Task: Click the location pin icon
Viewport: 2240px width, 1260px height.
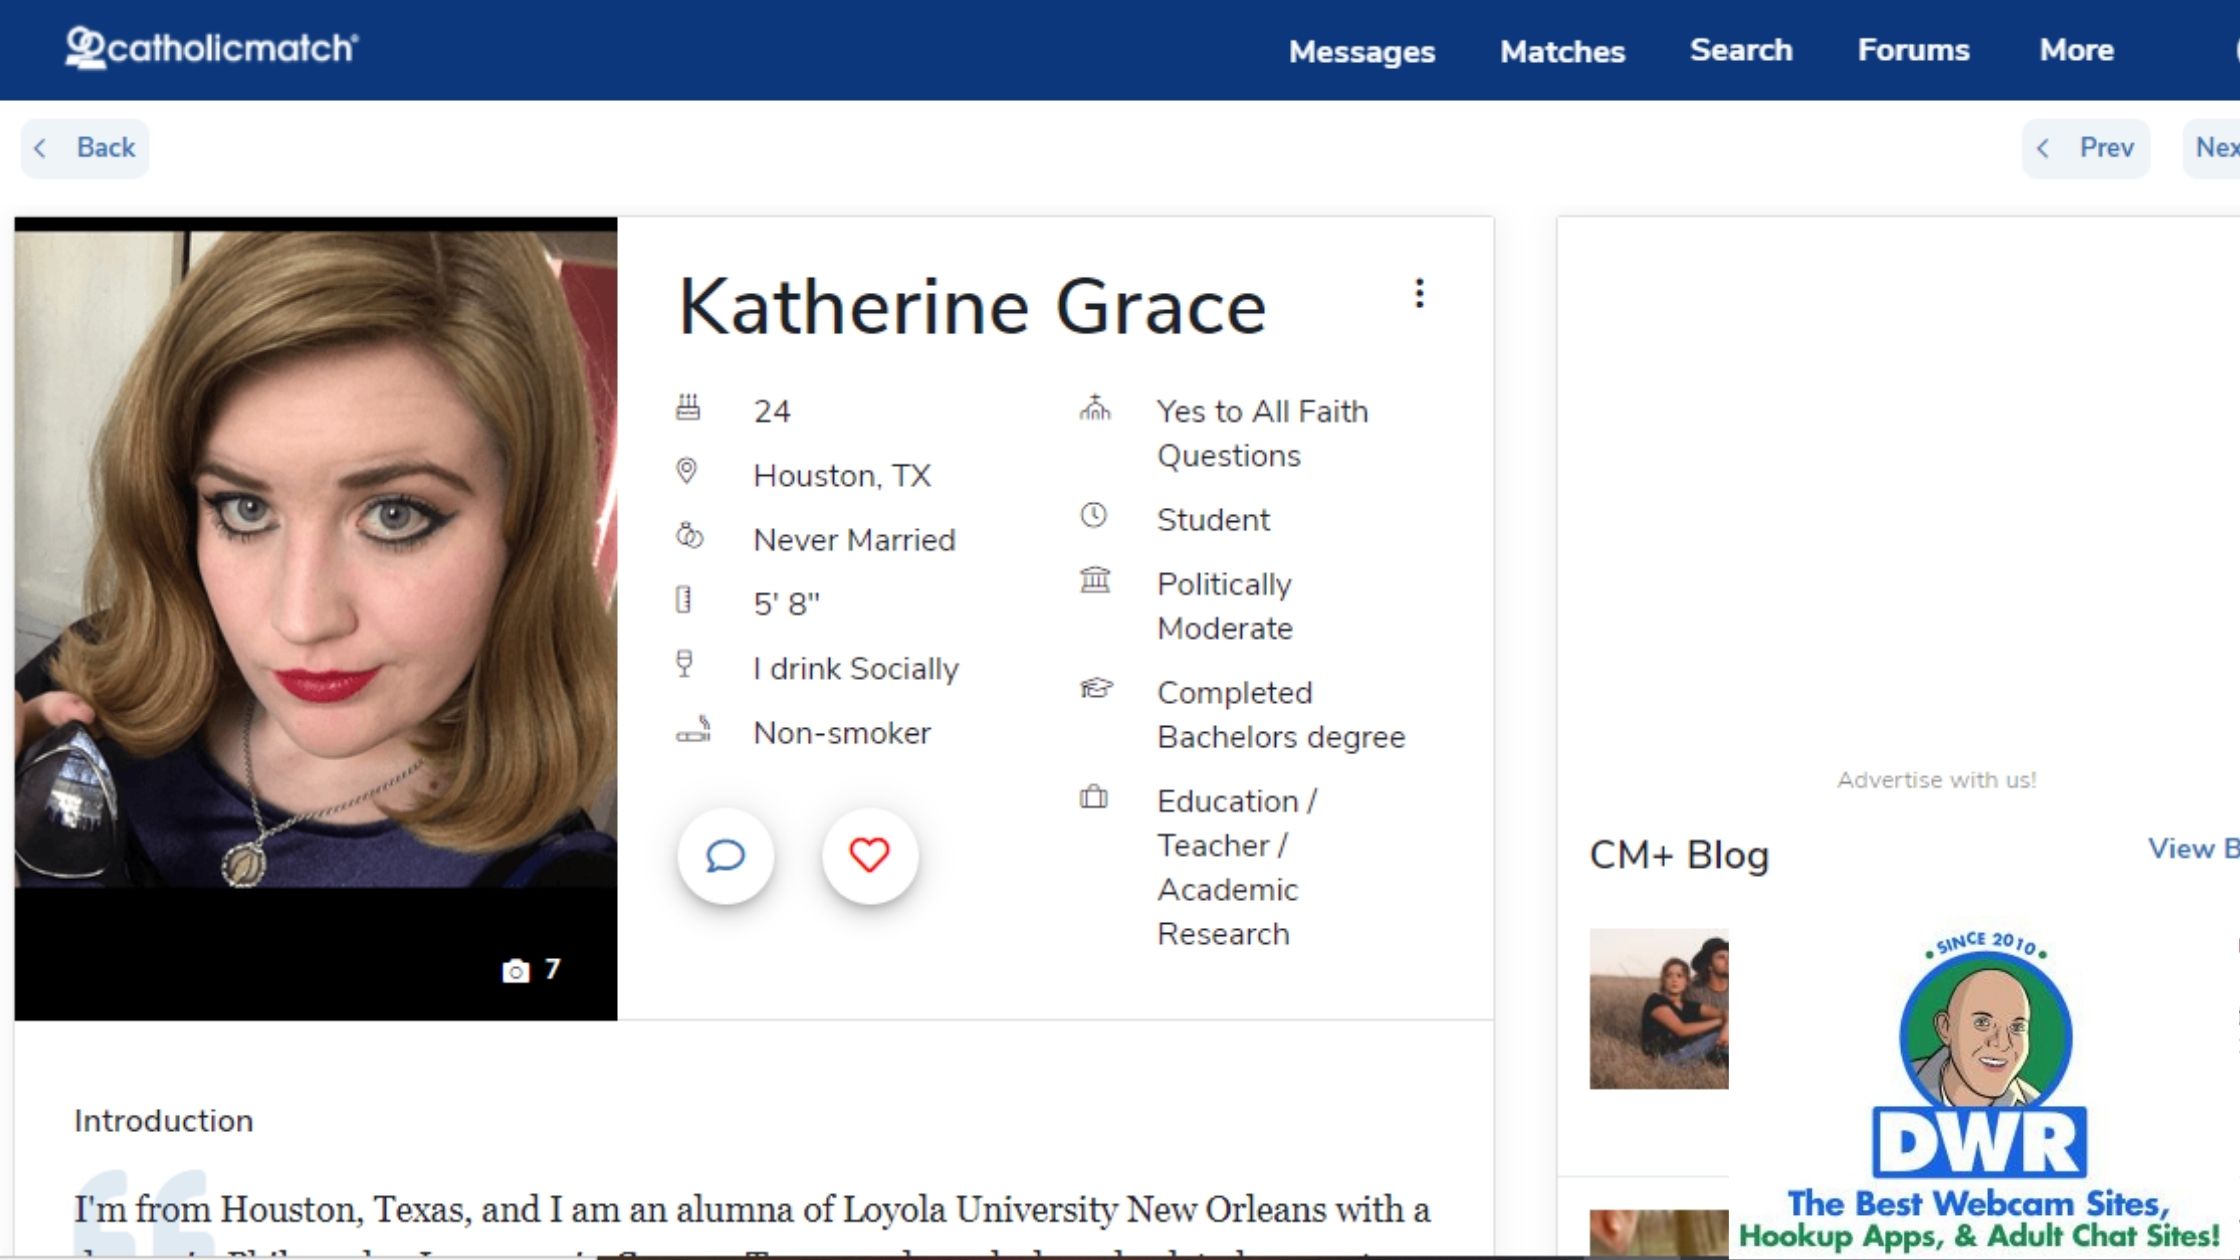Action: pyautogui.click(x=687, y=471)
